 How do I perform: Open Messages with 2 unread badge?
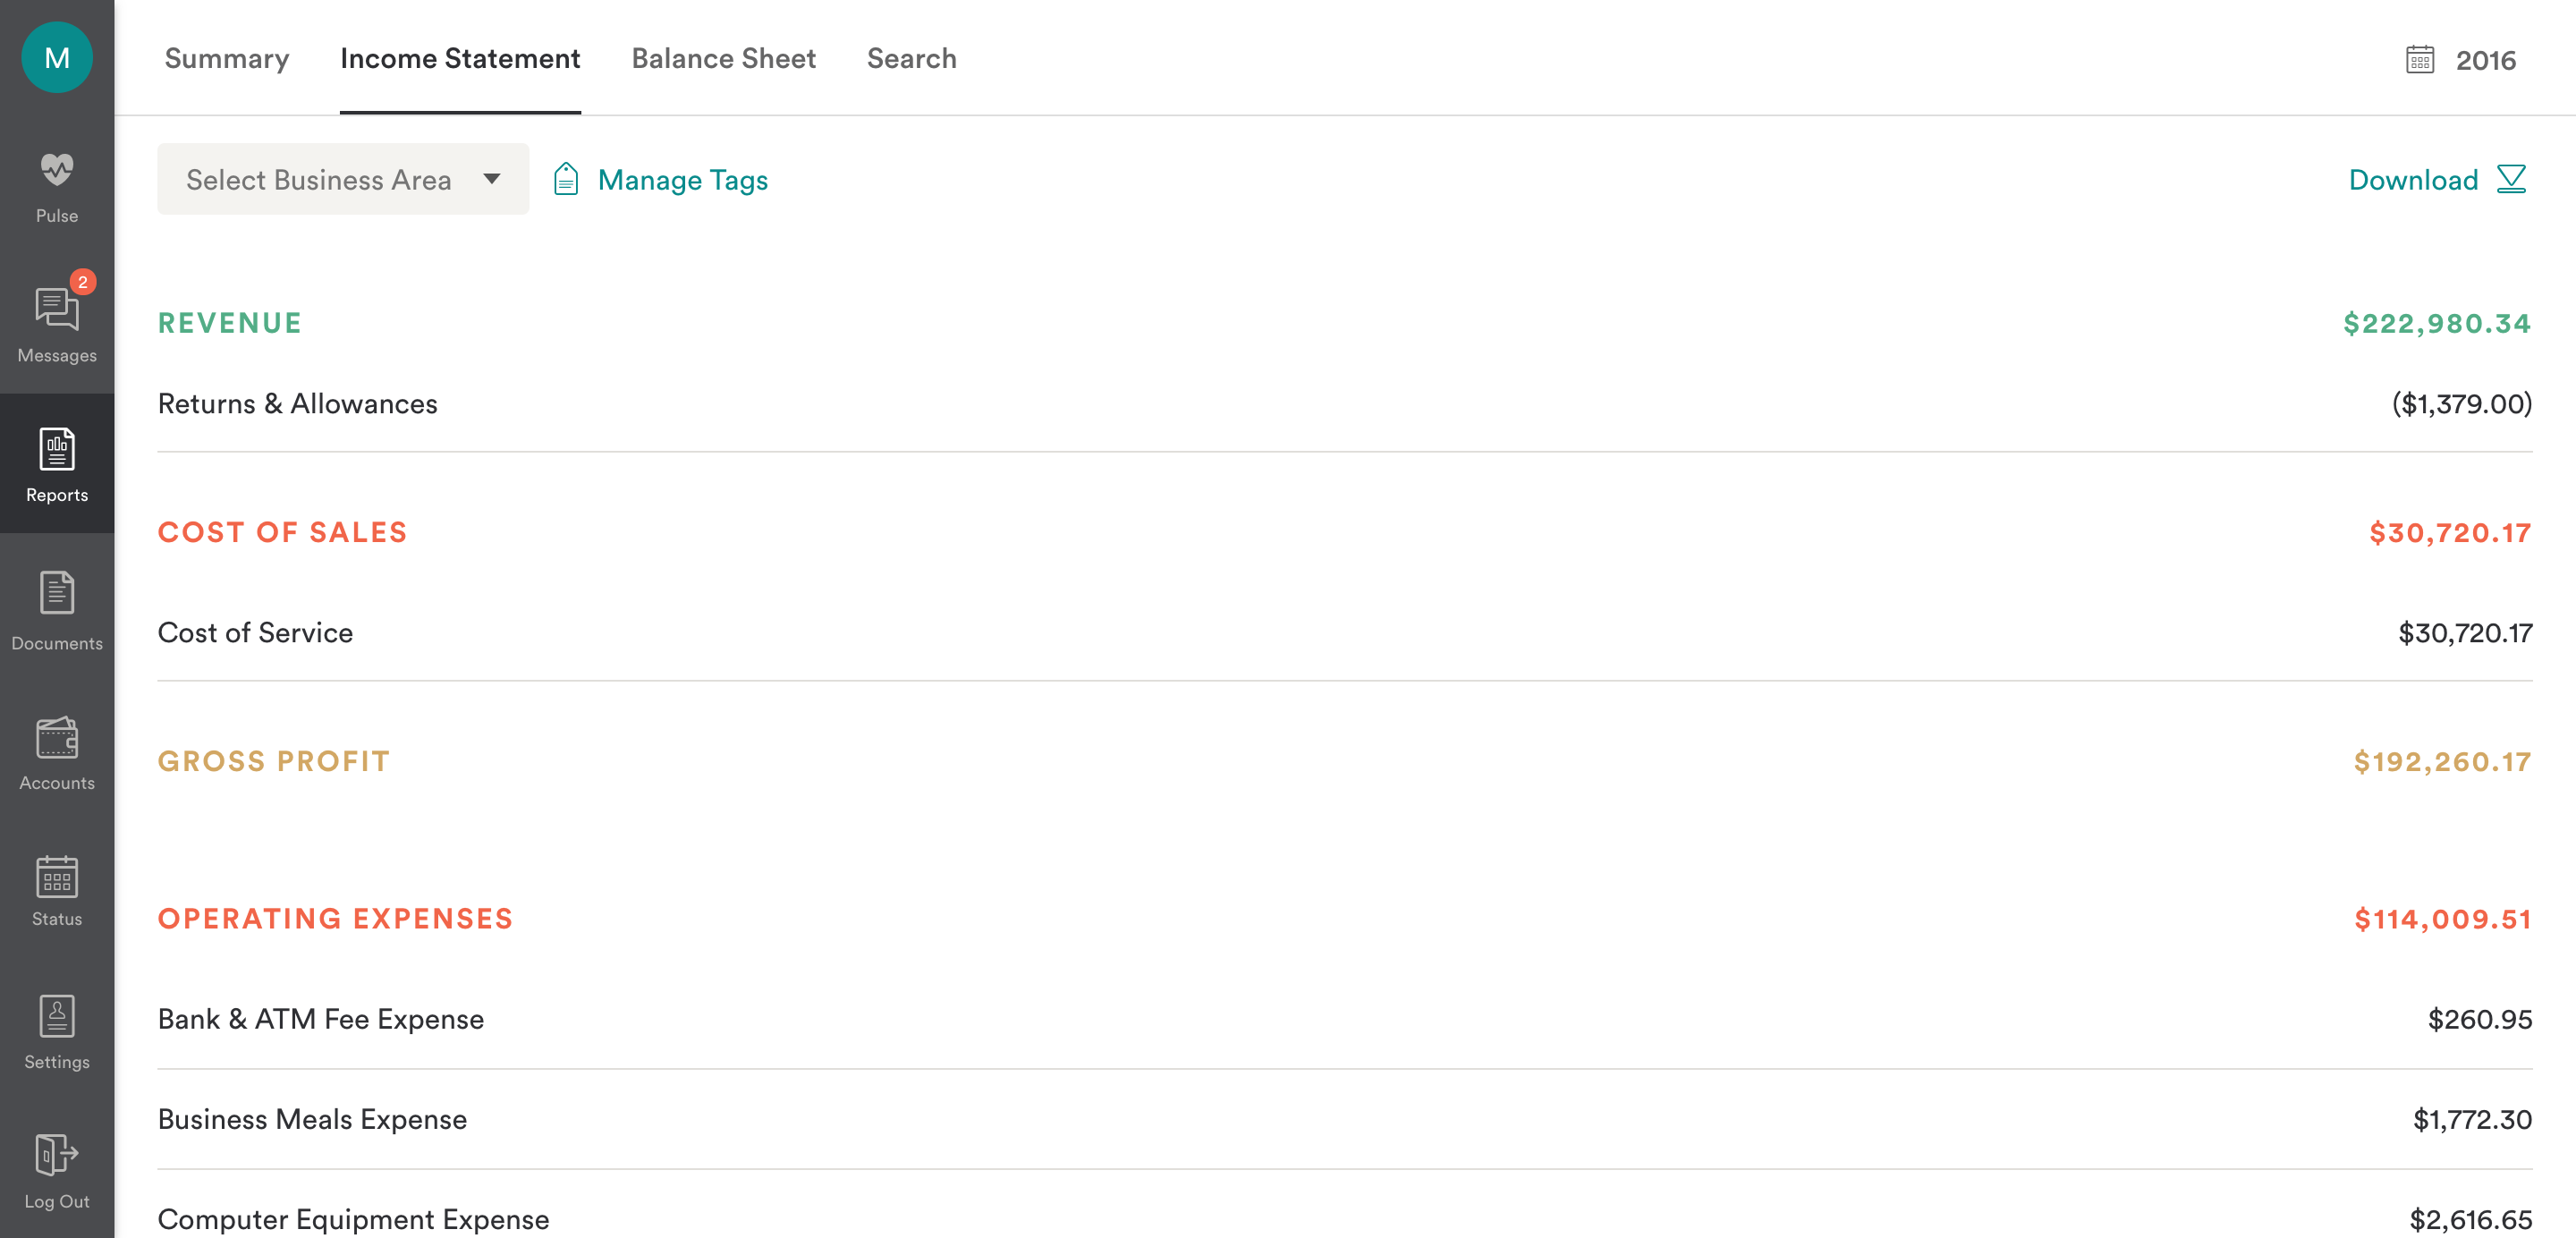coord(57,309)
